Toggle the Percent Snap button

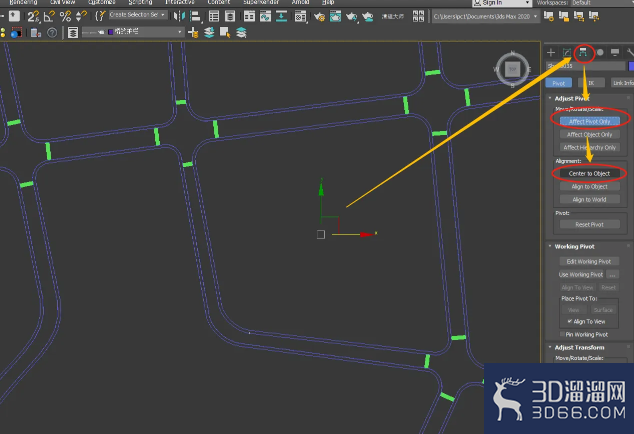pyautogui.click(x=65, y=17)
